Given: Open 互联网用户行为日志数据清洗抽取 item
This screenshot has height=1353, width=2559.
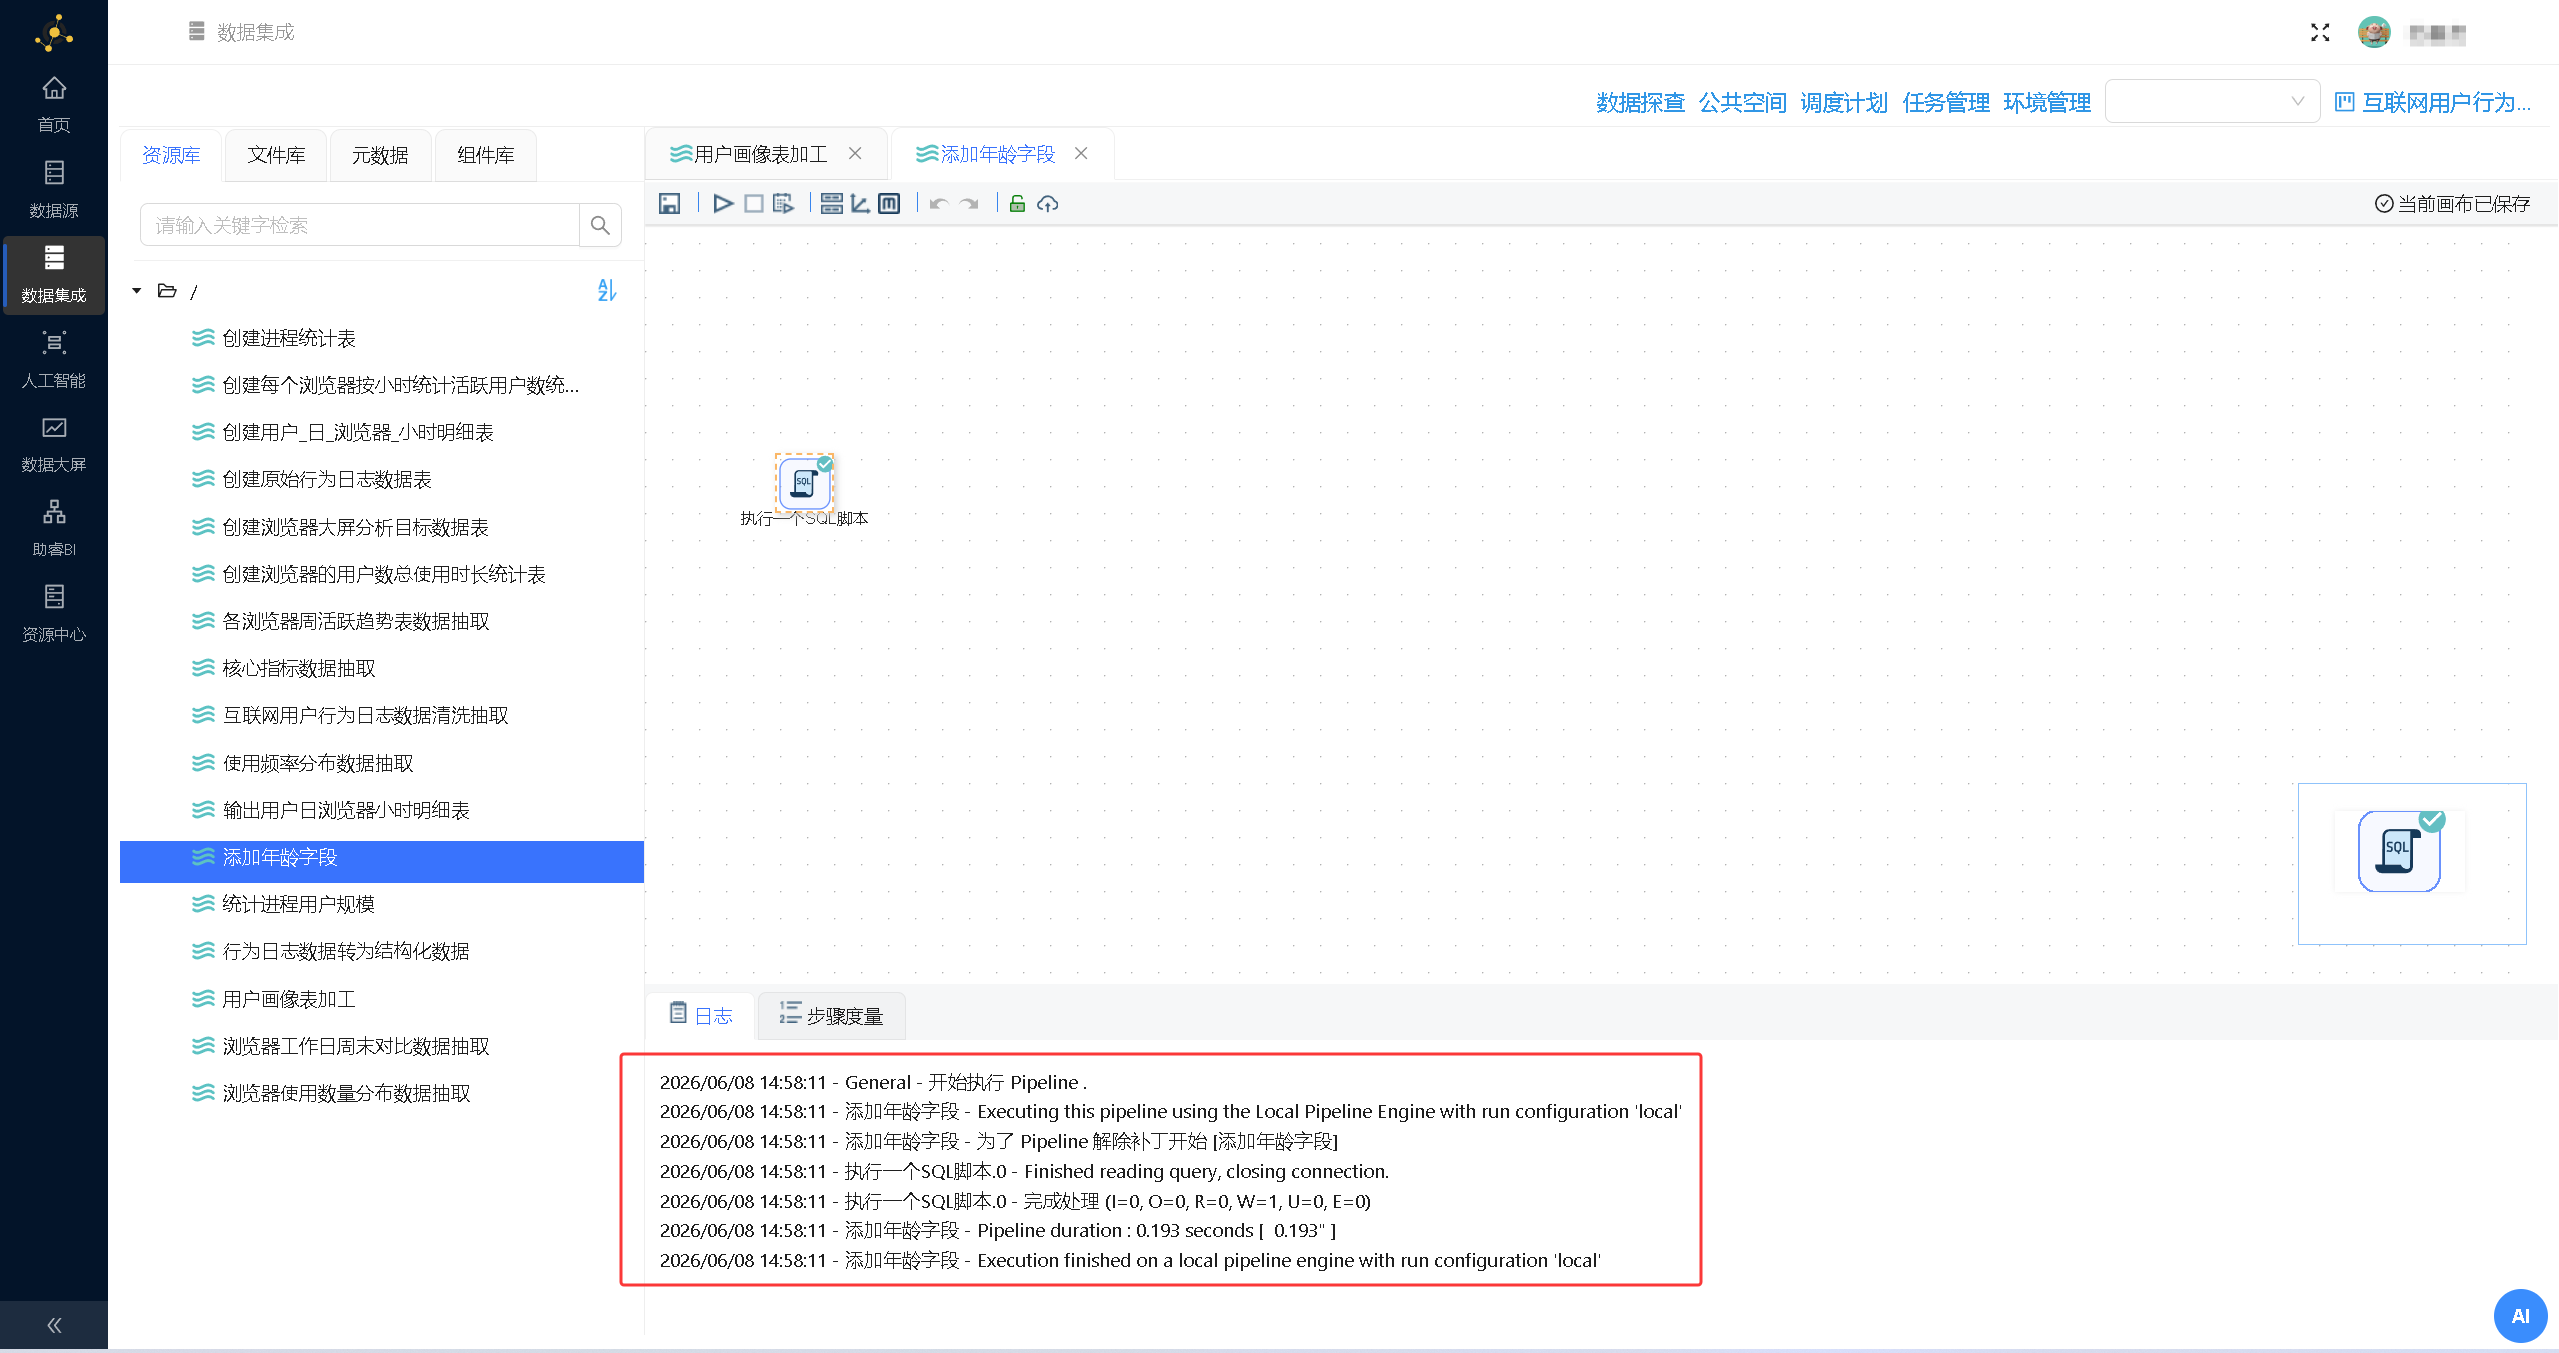Looking at the screenshot, I should [365, 716].
